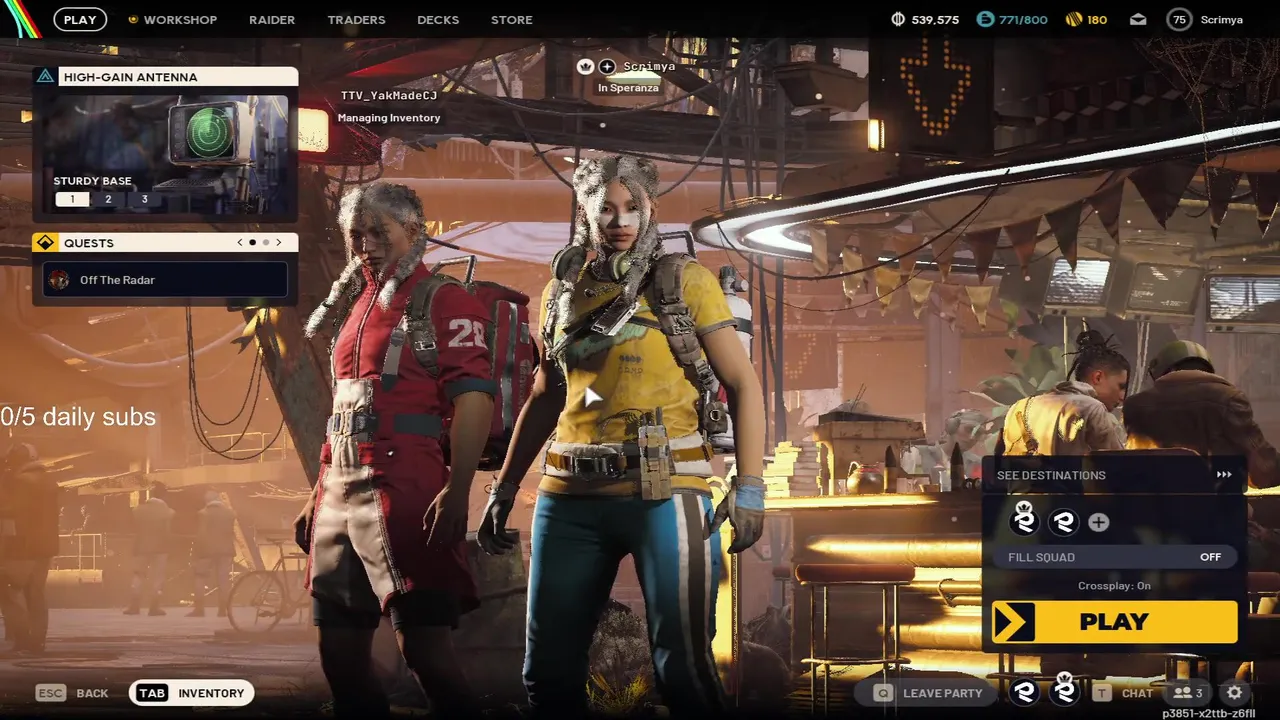Go to the Traders tab
1280x720 pixels.
pos(356,20)
